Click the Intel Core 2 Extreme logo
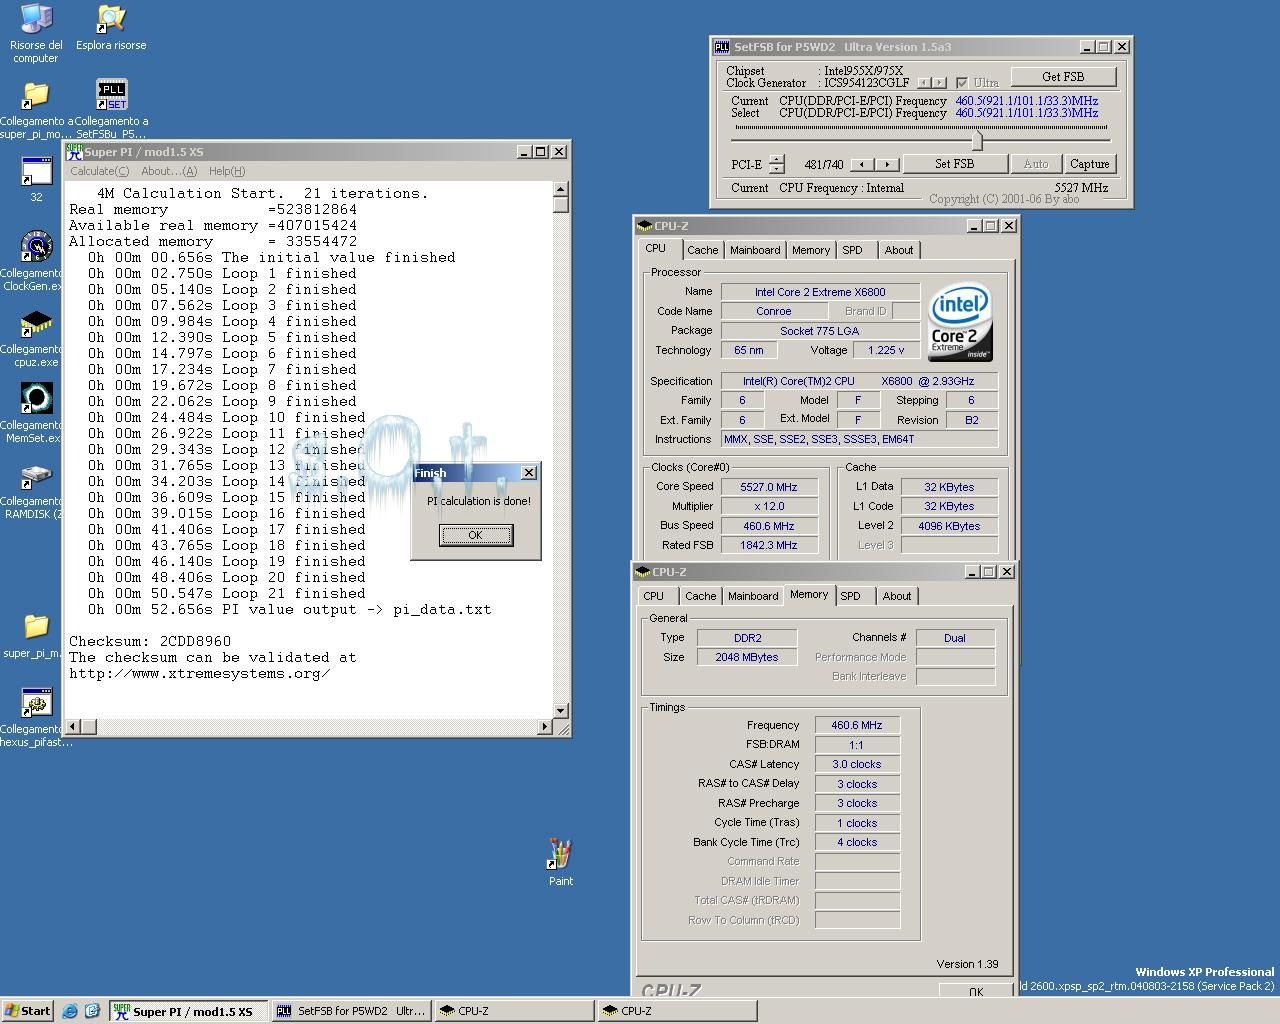Viewport: 1280px width, 1024px height. click(960, 322)
